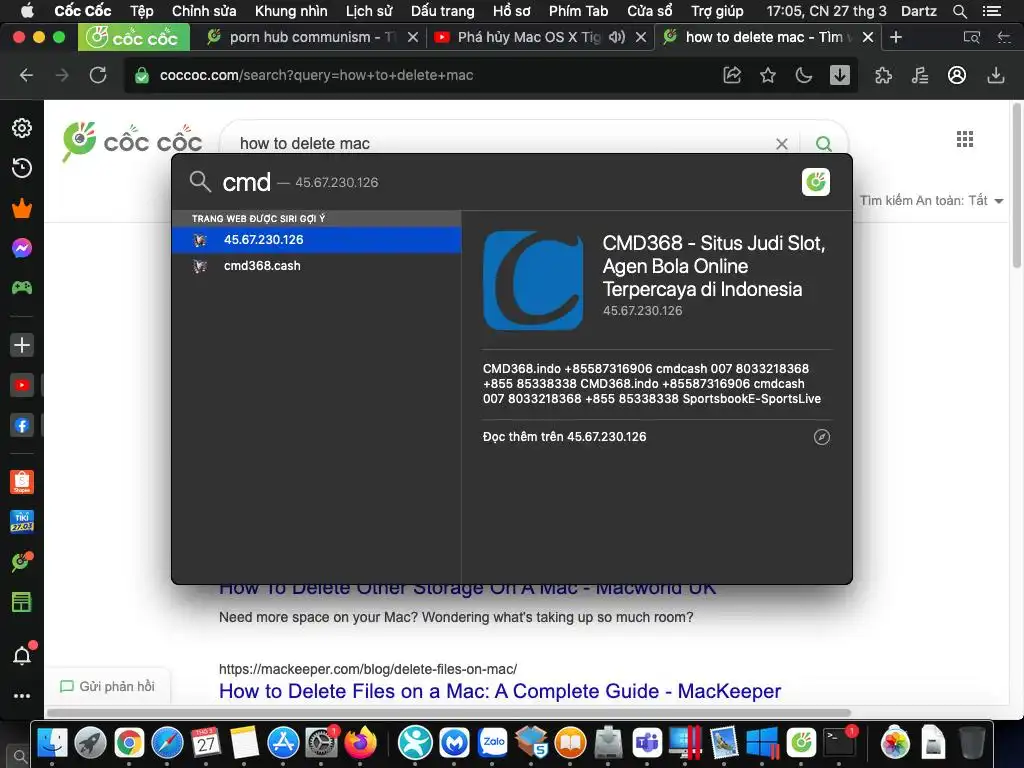Image resolution: width=1024 pixels, height=768 pixels.
Task: Add a new sidebar shortcut with plus
Action: coord(22,345)
